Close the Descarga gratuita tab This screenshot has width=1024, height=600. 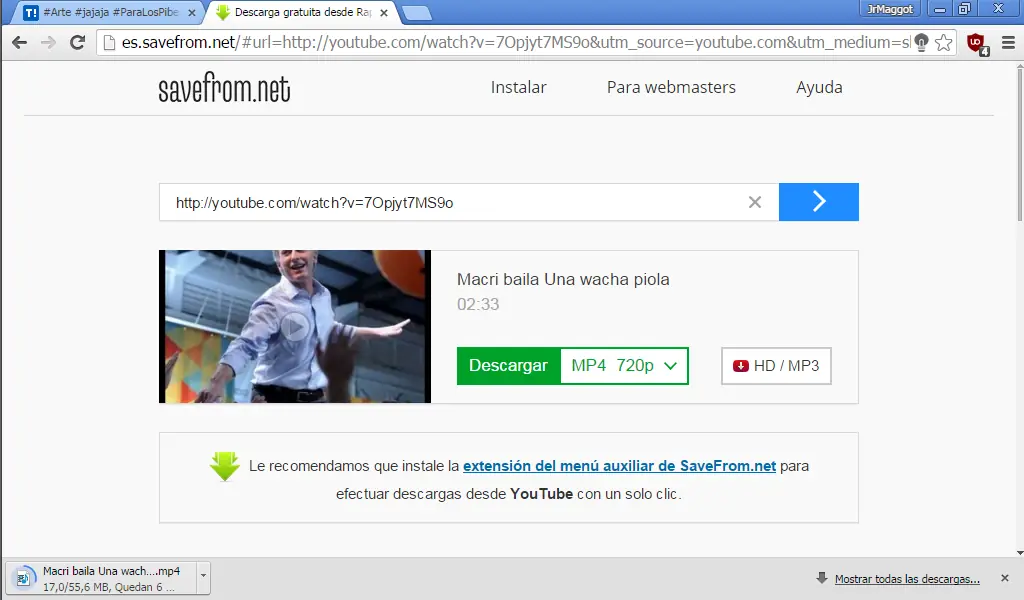click(384, 12)
